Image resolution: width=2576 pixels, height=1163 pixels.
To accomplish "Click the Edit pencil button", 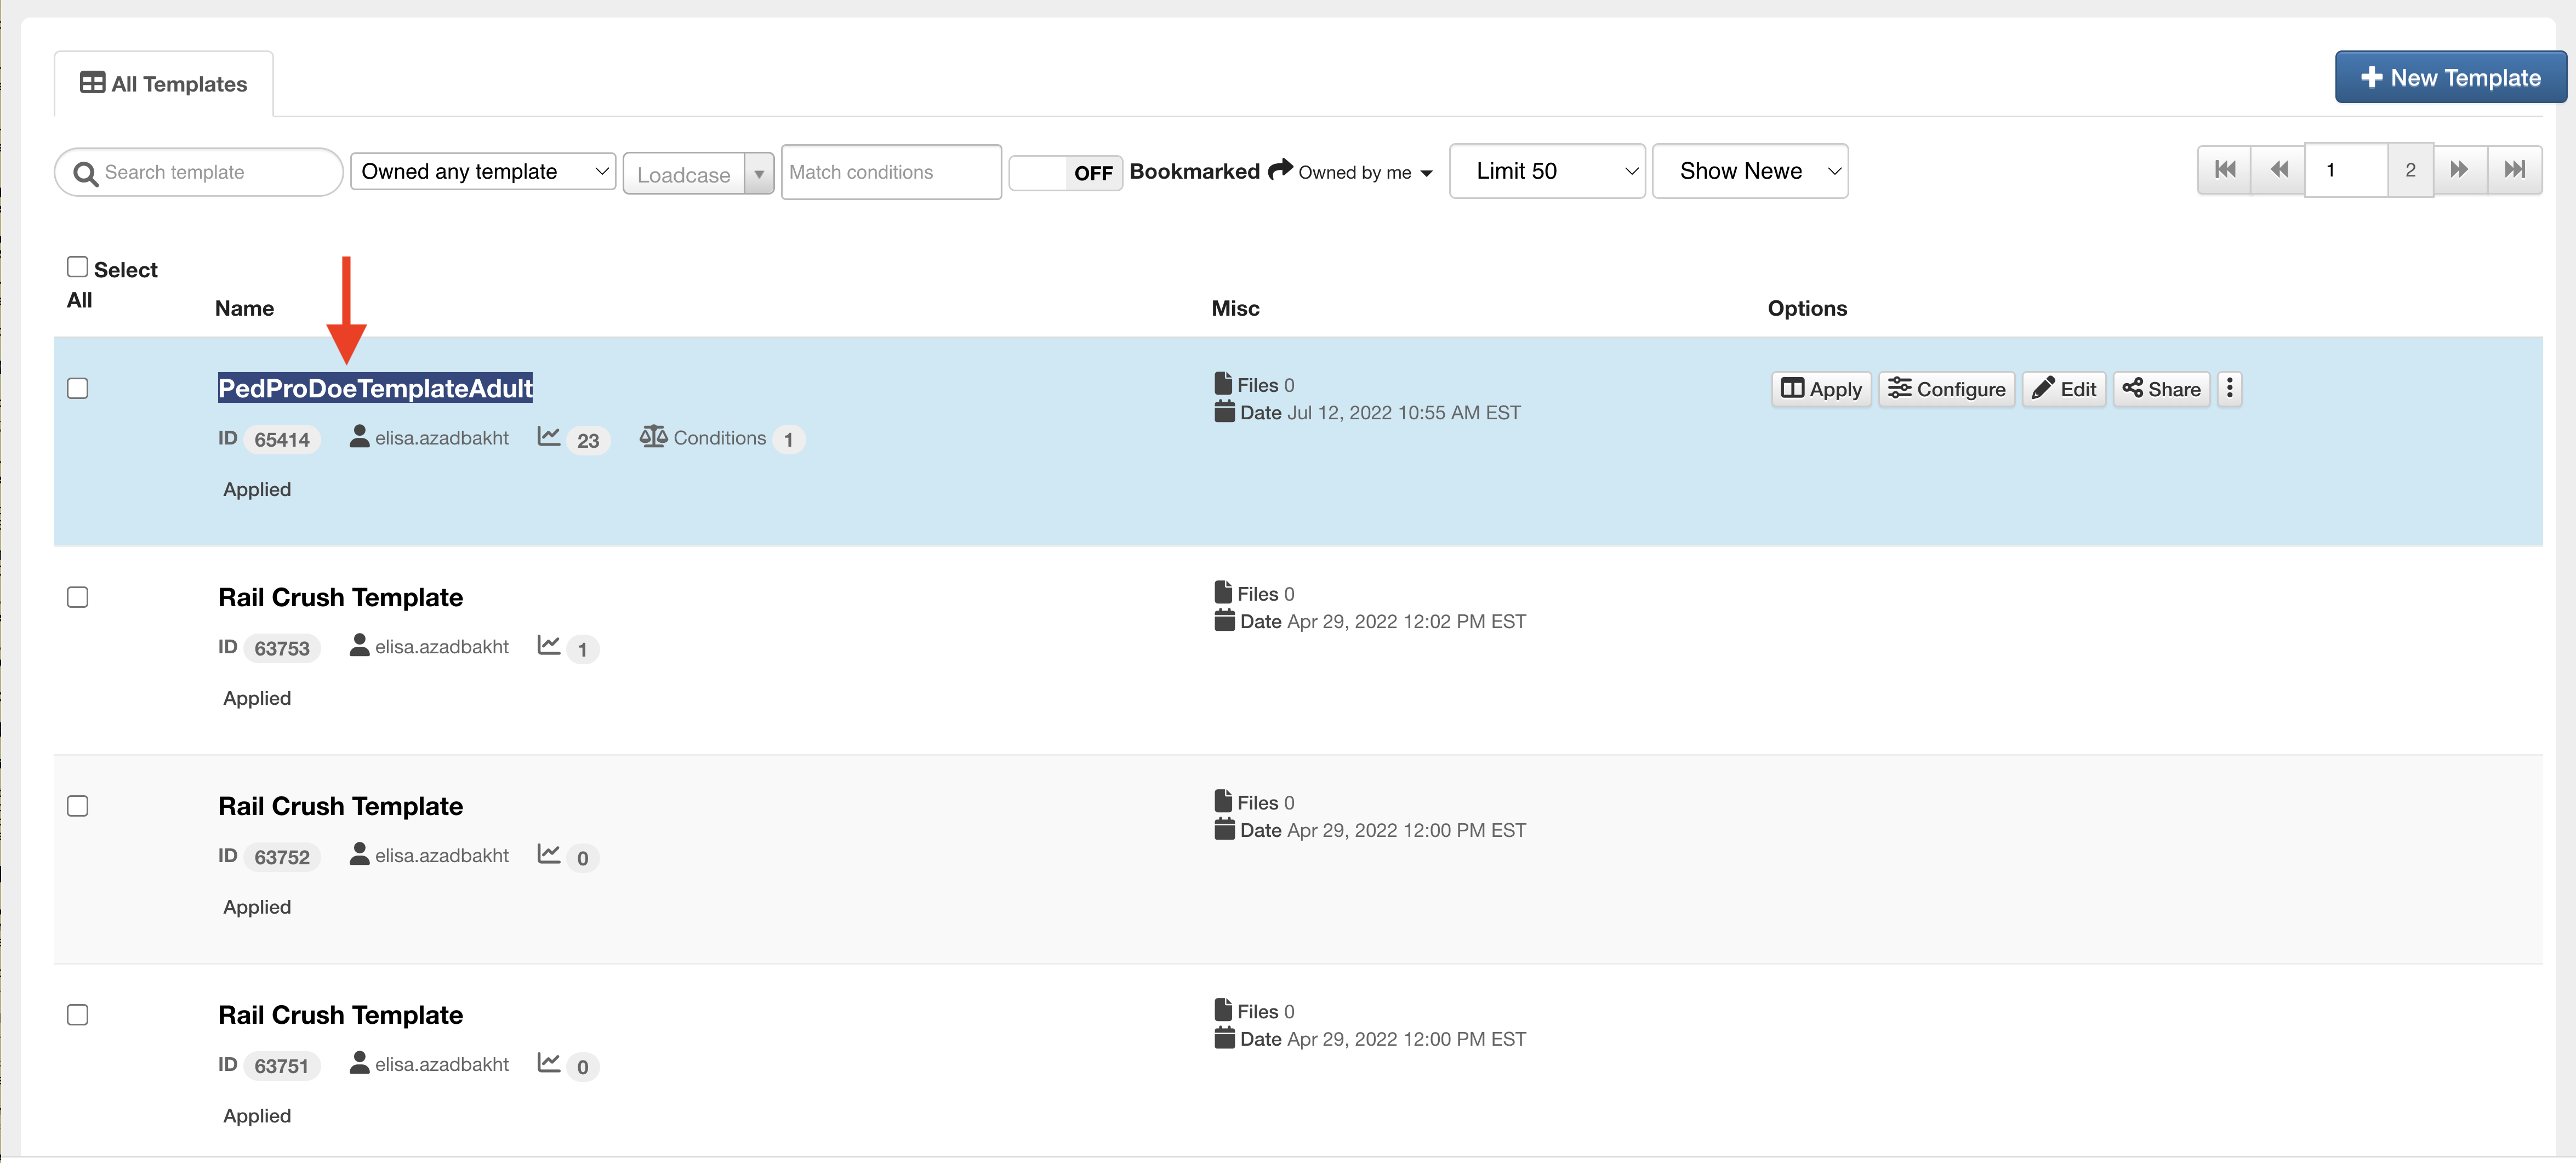I will pyautogui.click(x=2063, y=389).
